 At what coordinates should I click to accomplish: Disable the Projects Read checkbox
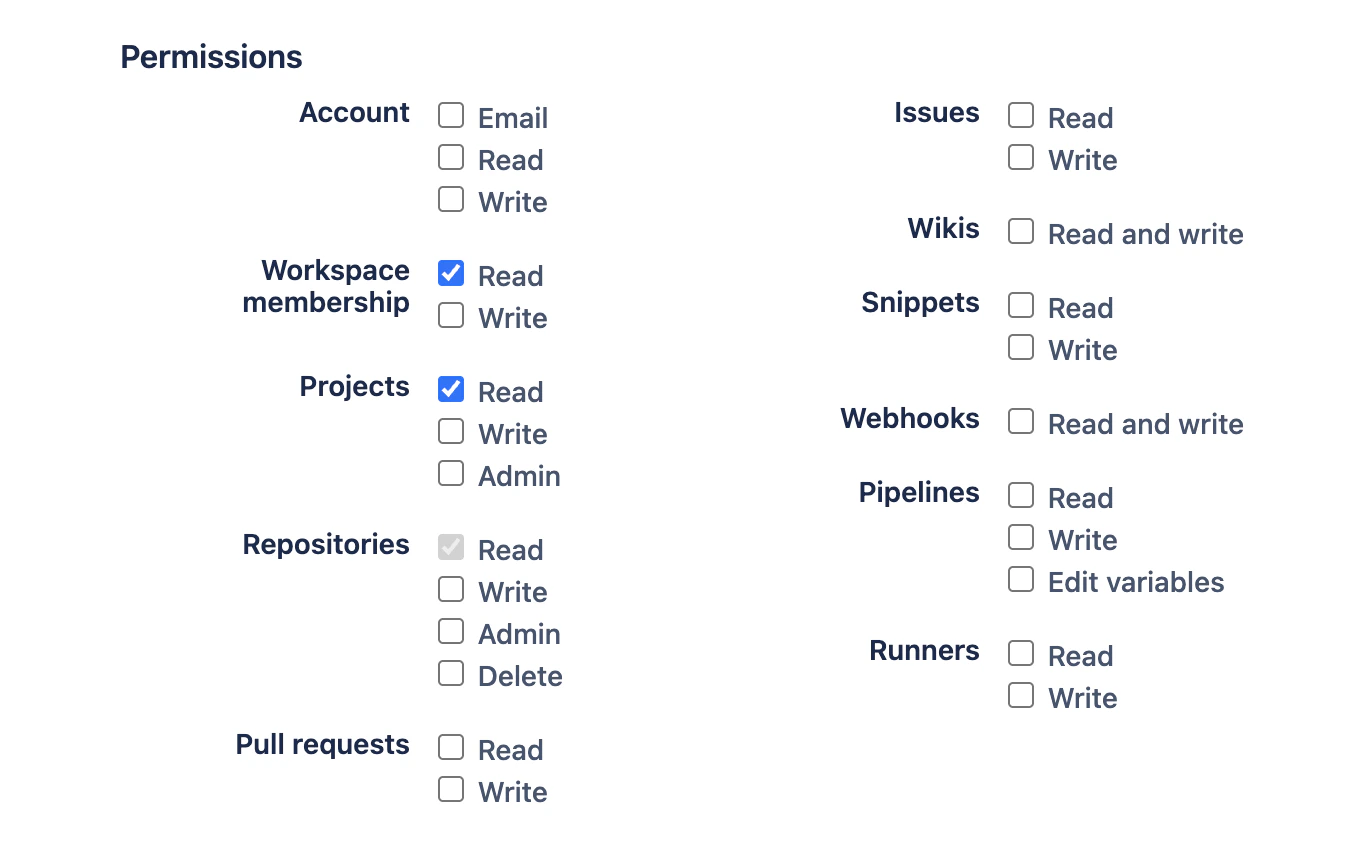point(451,389)
